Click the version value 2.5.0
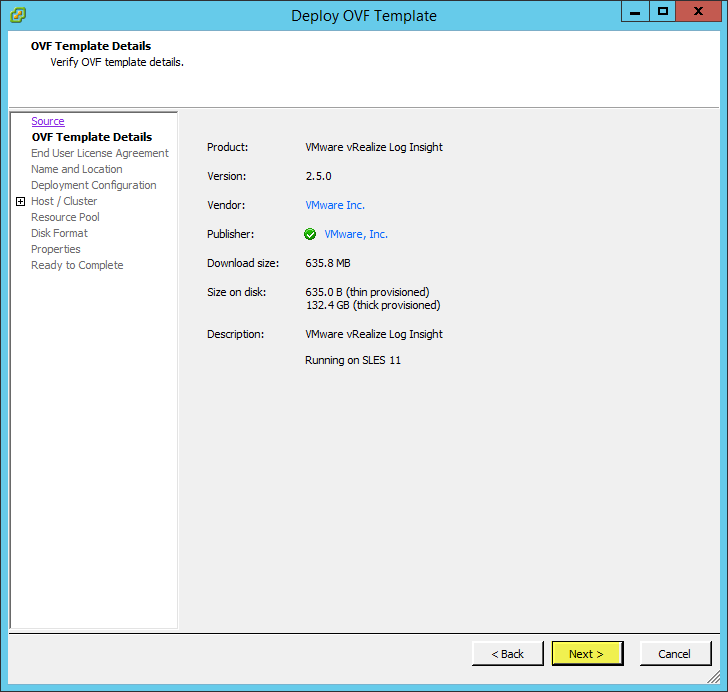Image resolution: width=728 pixels, height=692 pixels. point(318,176)
